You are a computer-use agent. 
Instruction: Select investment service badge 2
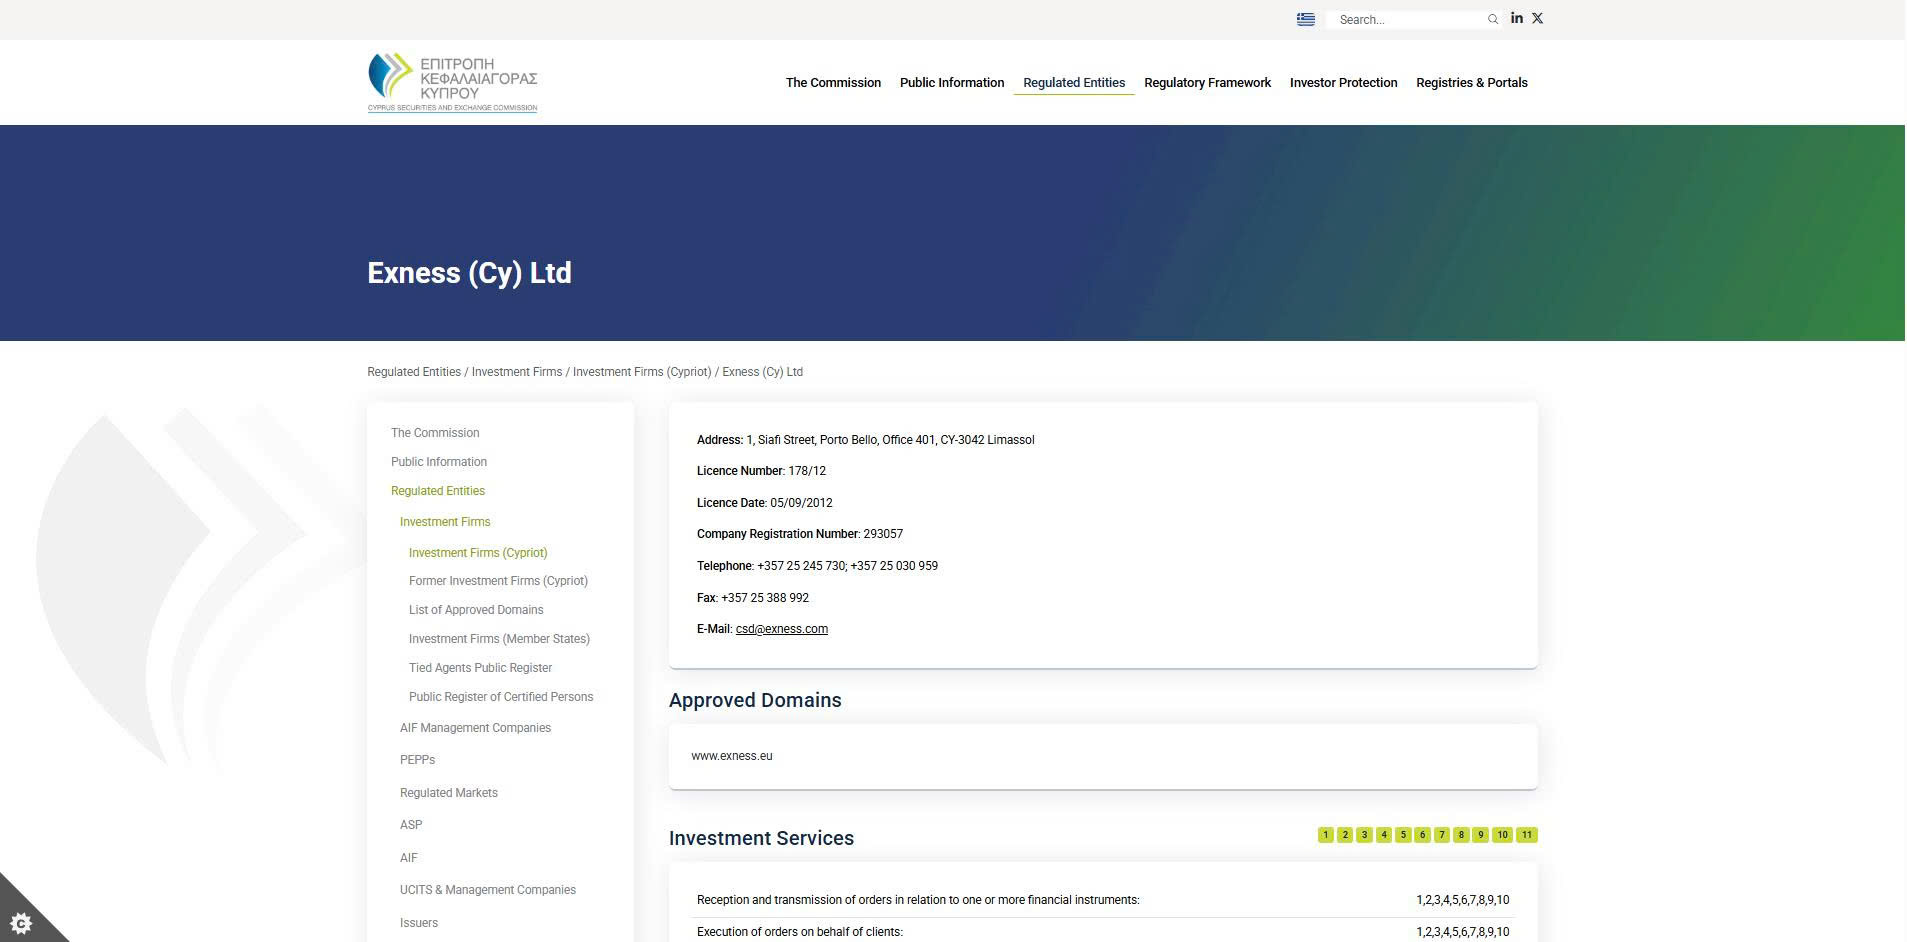pyautogui.click(x=1345, y=835)
